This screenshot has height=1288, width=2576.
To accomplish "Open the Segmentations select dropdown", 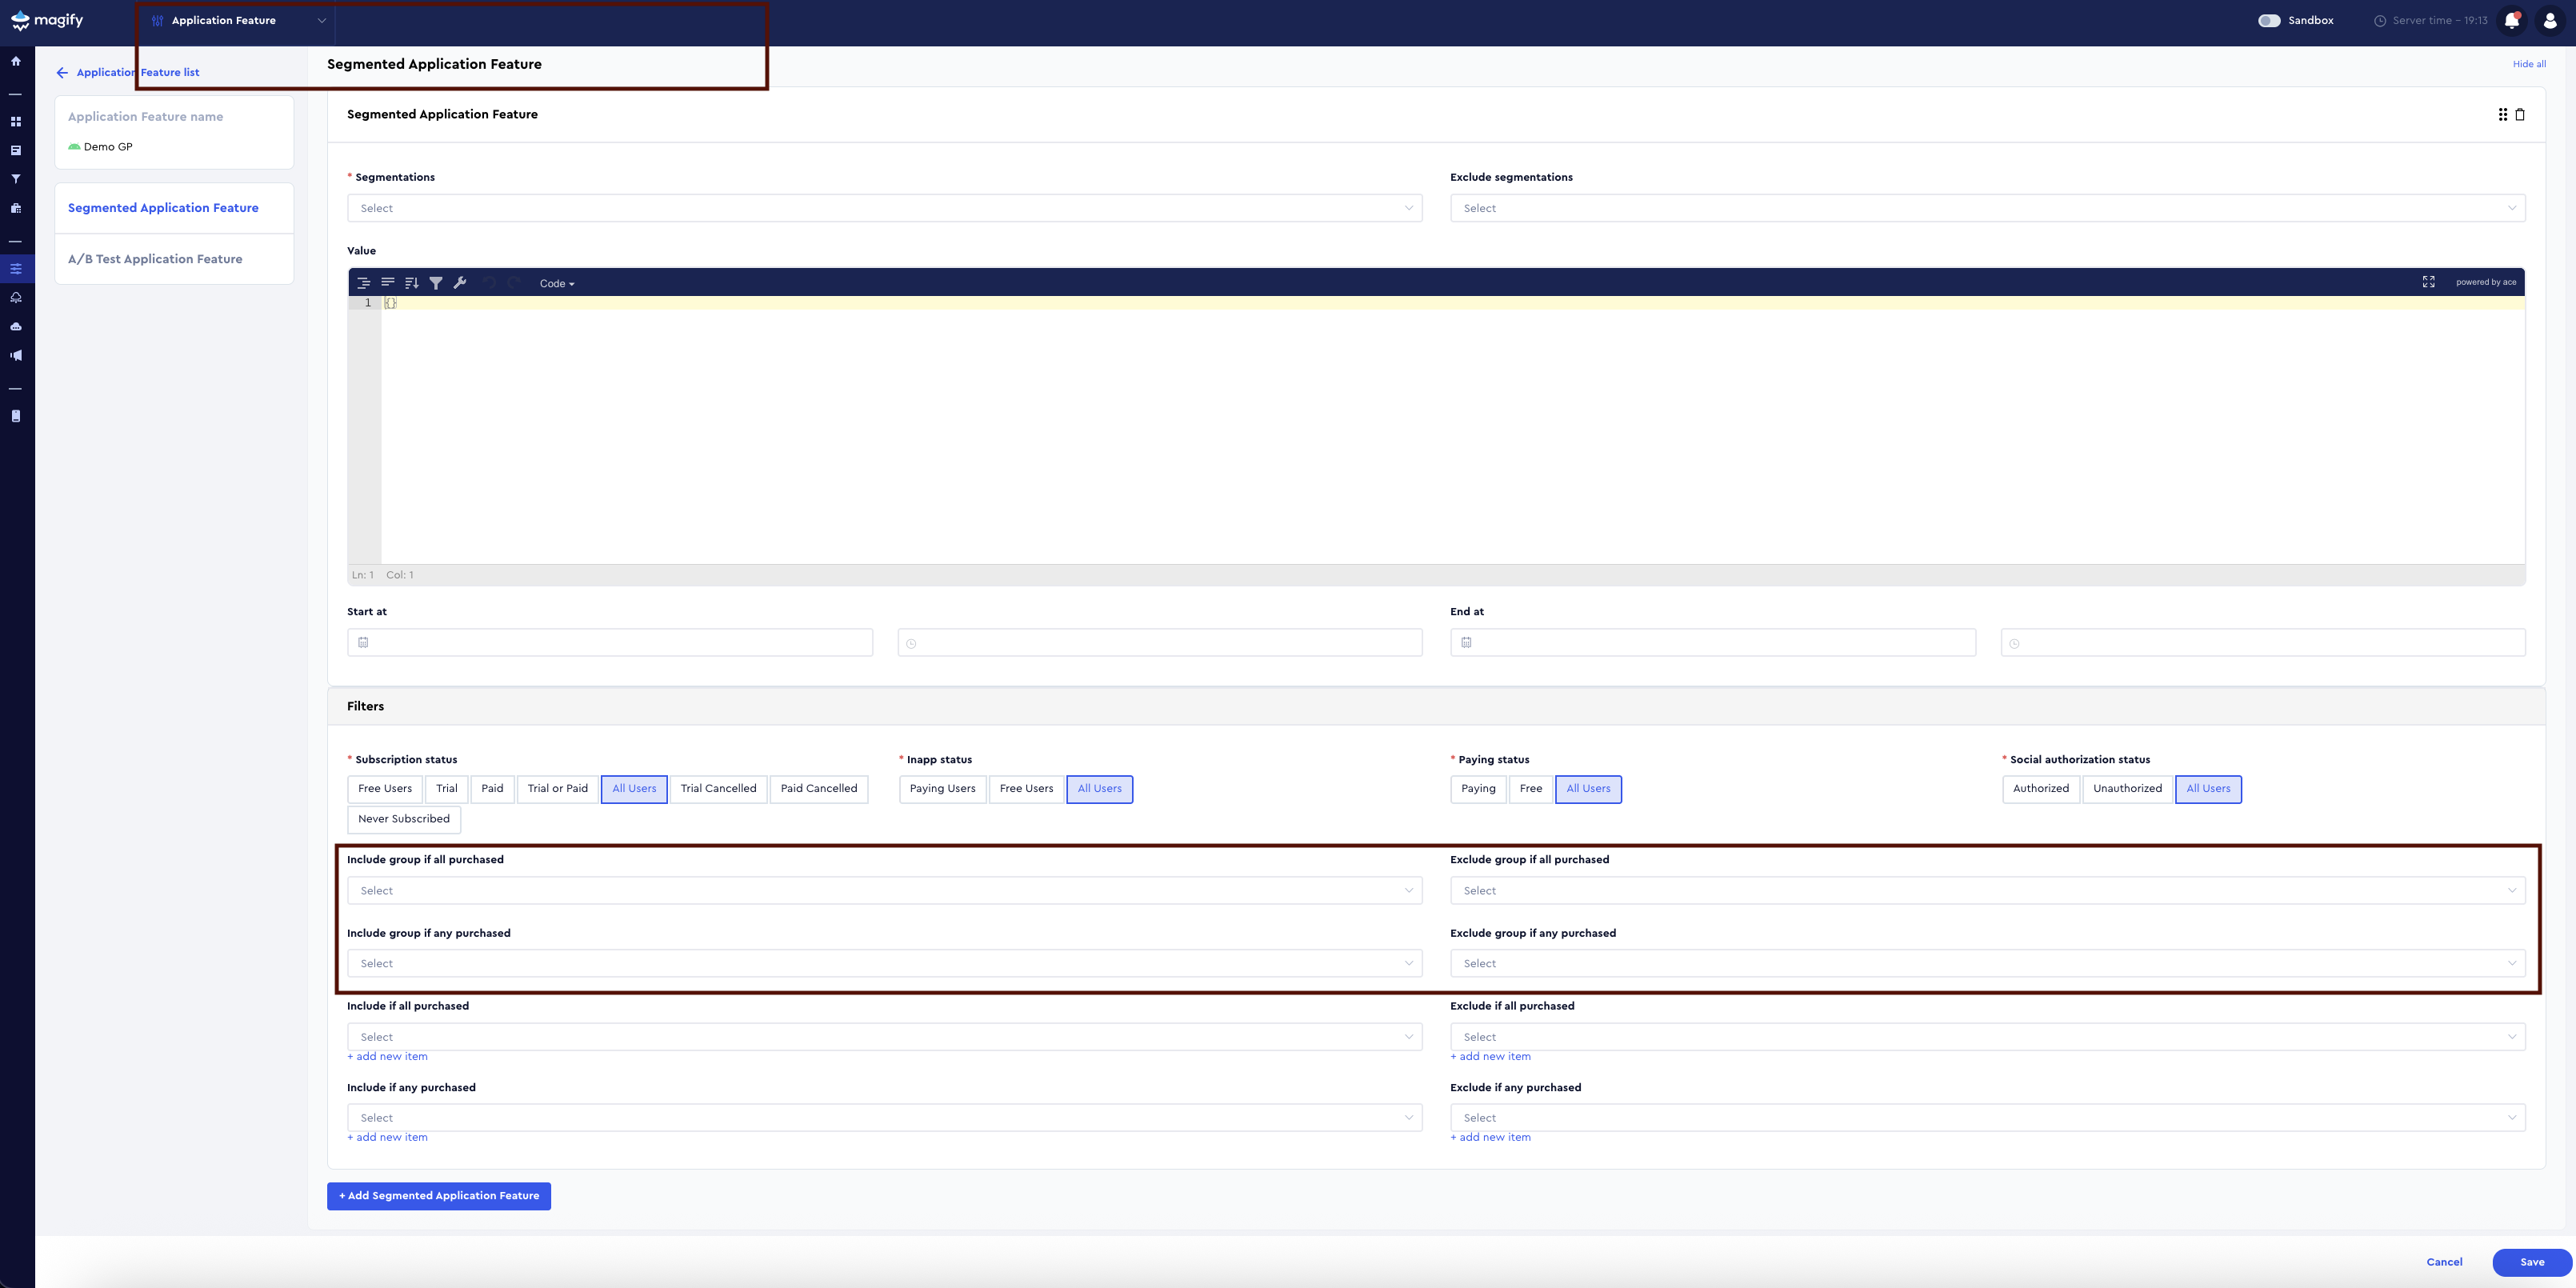I will click(884, 208).
